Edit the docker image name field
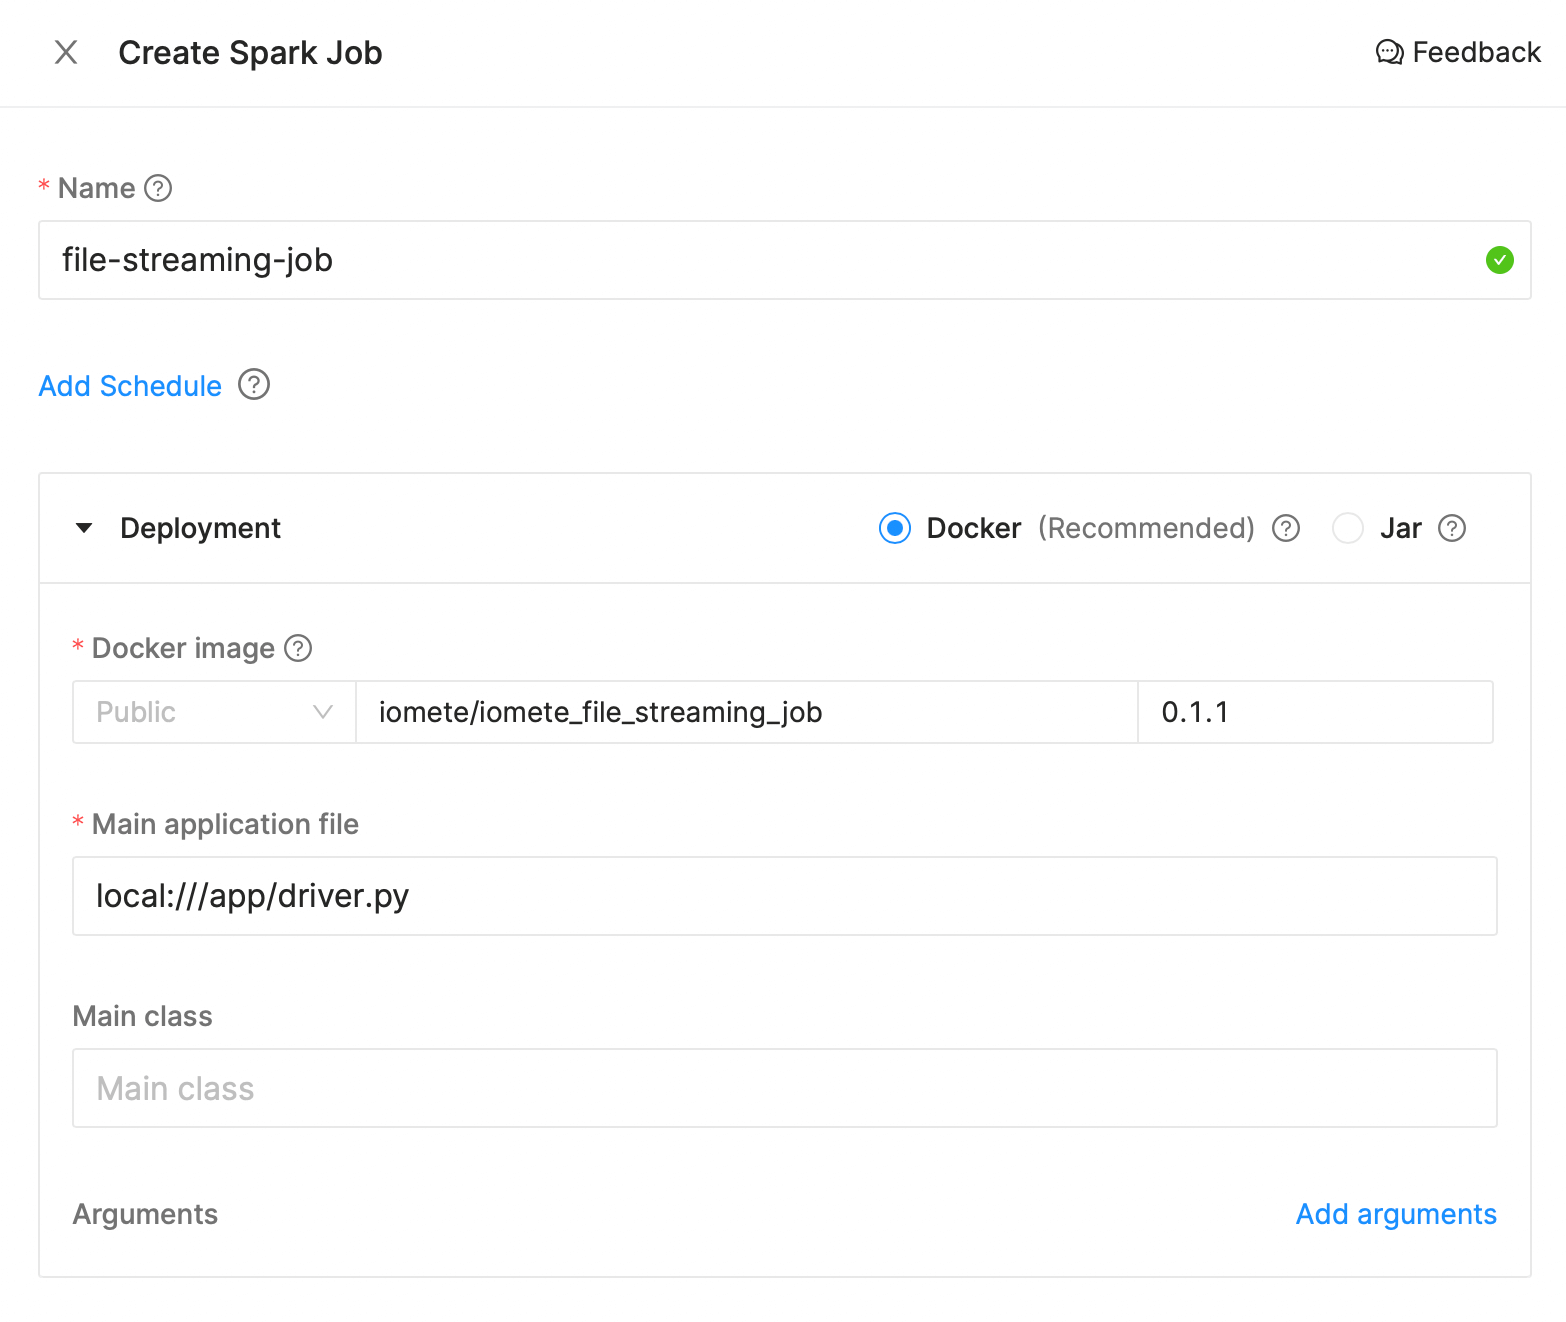Image resolution: width=1566 pixels, height=1322 pixels. coord(746,712)
